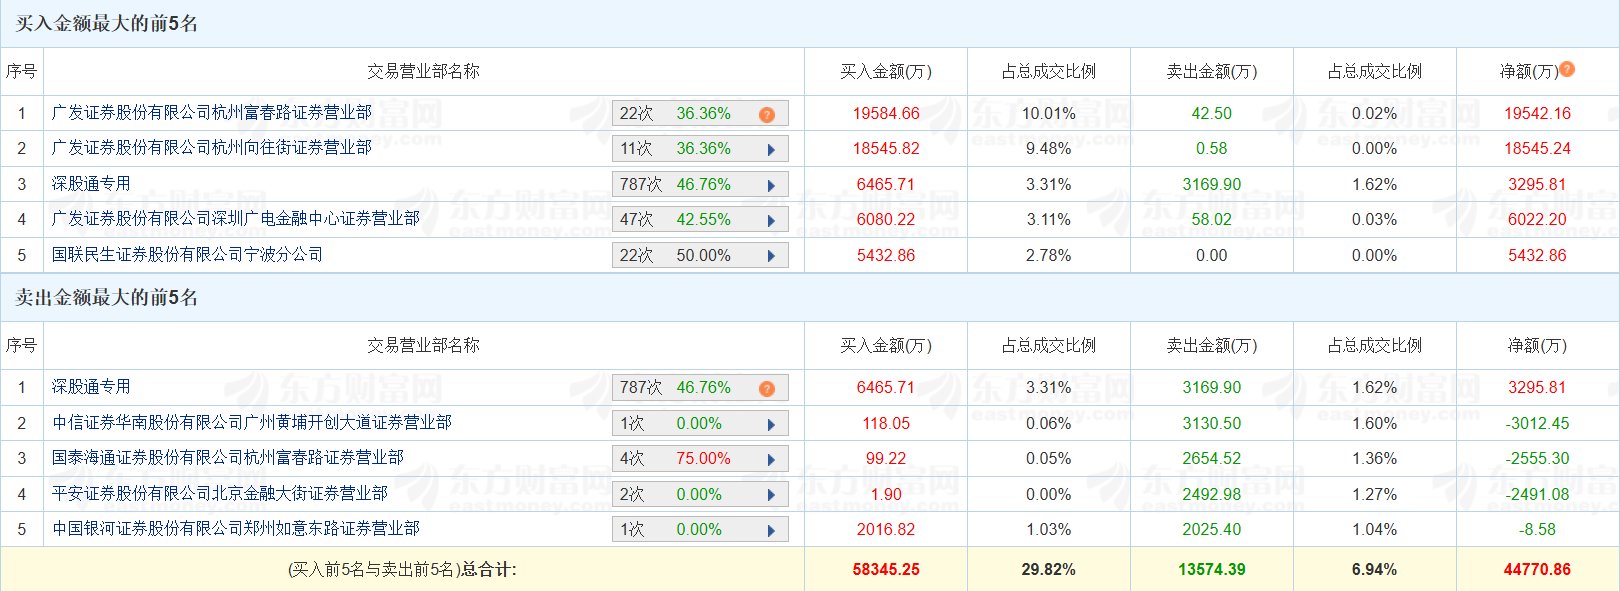1620x591 pixels.
Task: Open 国联民生证券股份有限公司宁波分公司 link
Action: (x=188, y=255)
